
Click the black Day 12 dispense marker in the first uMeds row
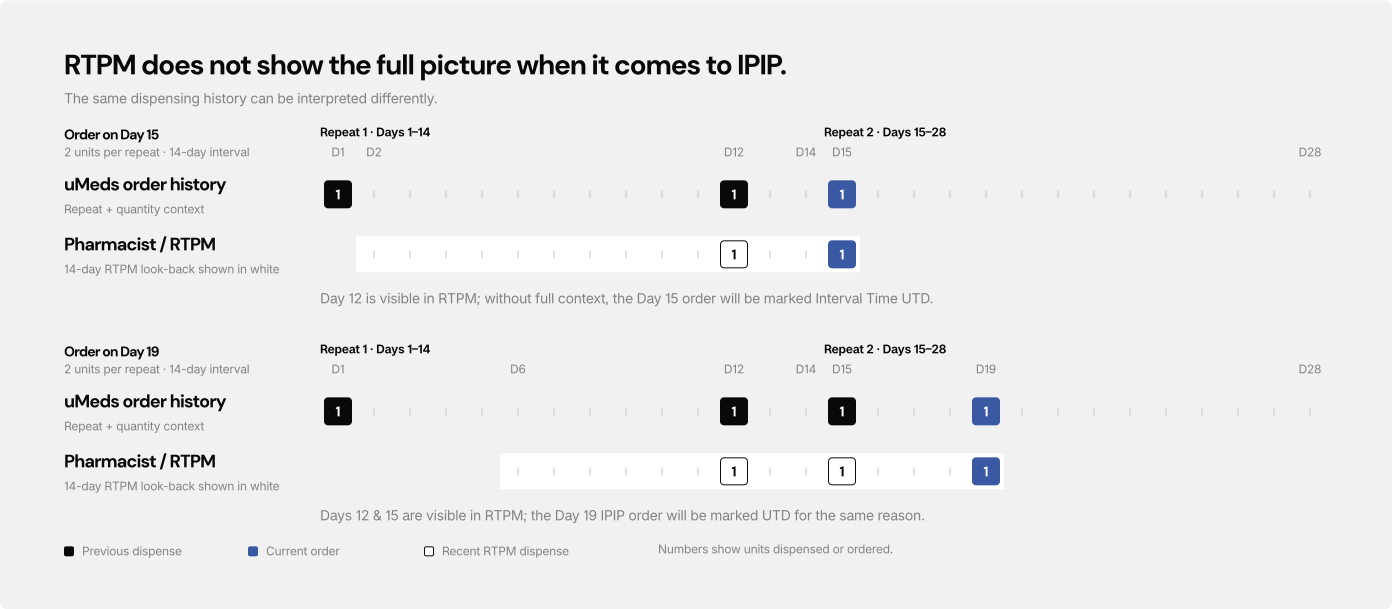click(734, 194)
